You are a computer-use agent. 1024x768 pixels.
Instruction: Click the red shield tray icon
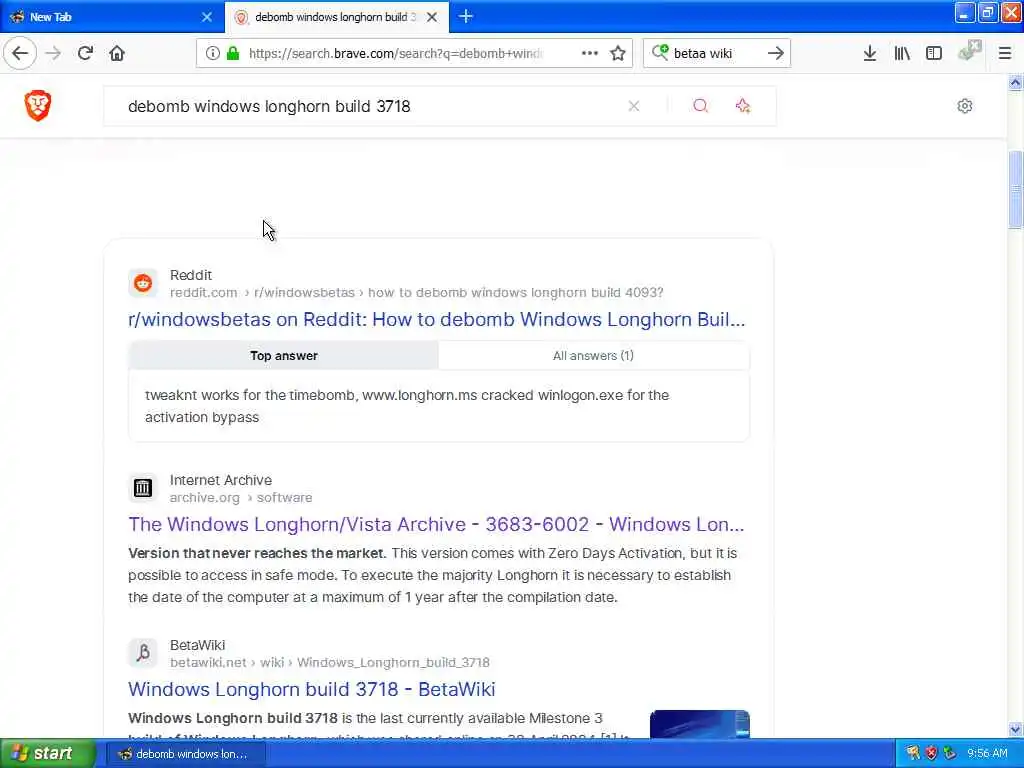click(x=931, y=754)
